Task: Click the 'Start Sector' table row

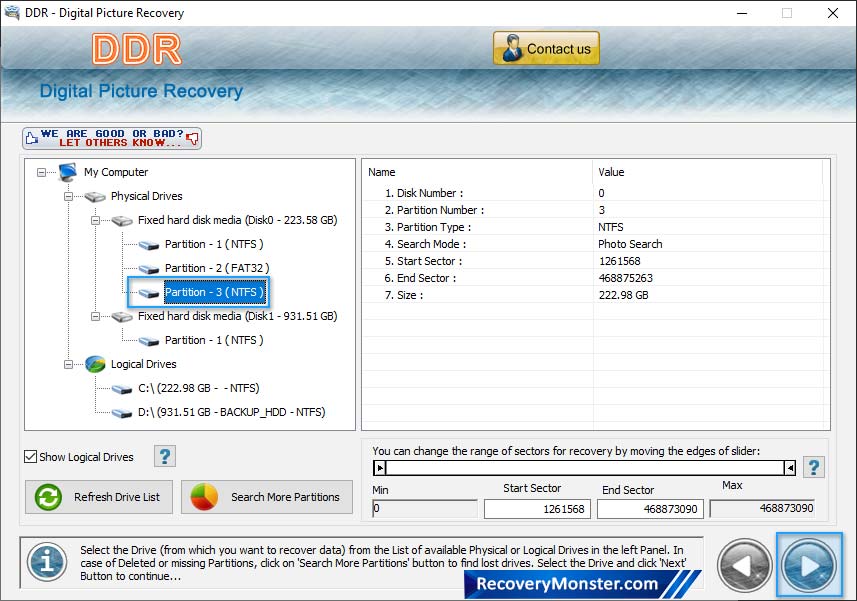Action: click(x=593, y=261)
